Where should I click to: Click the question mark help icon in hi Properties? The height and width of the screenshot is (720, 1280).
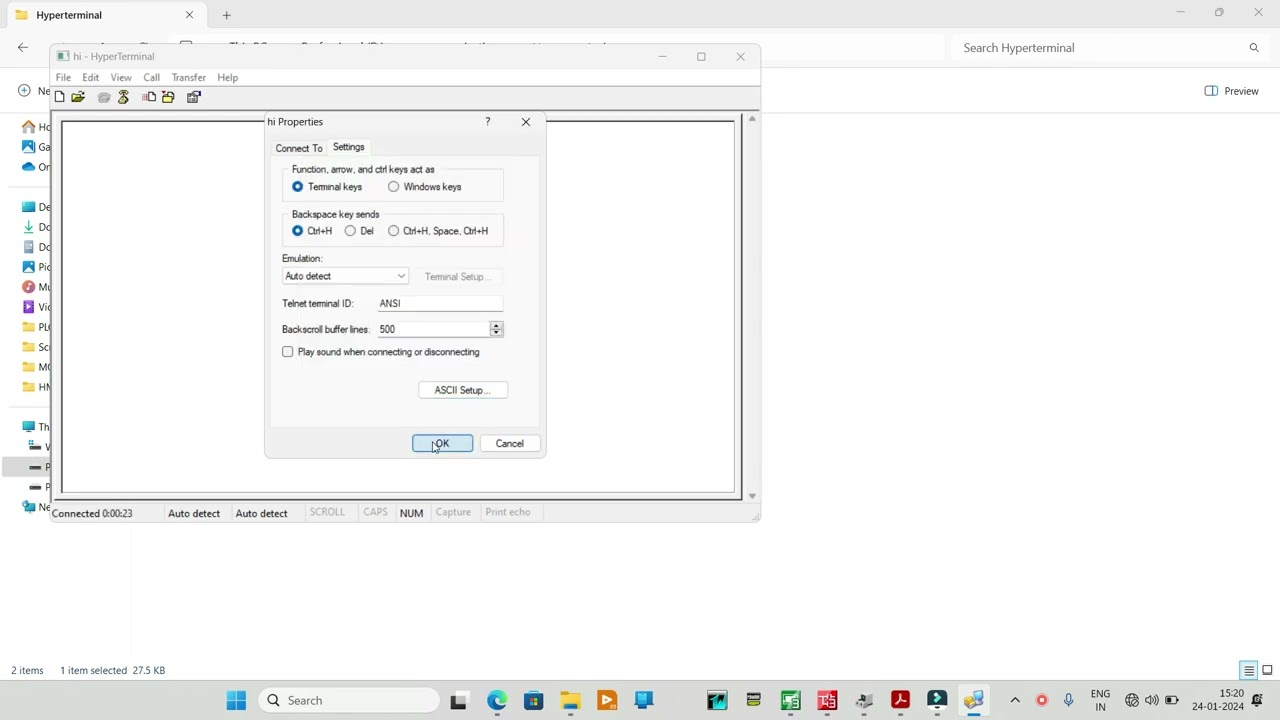[488, 121]
